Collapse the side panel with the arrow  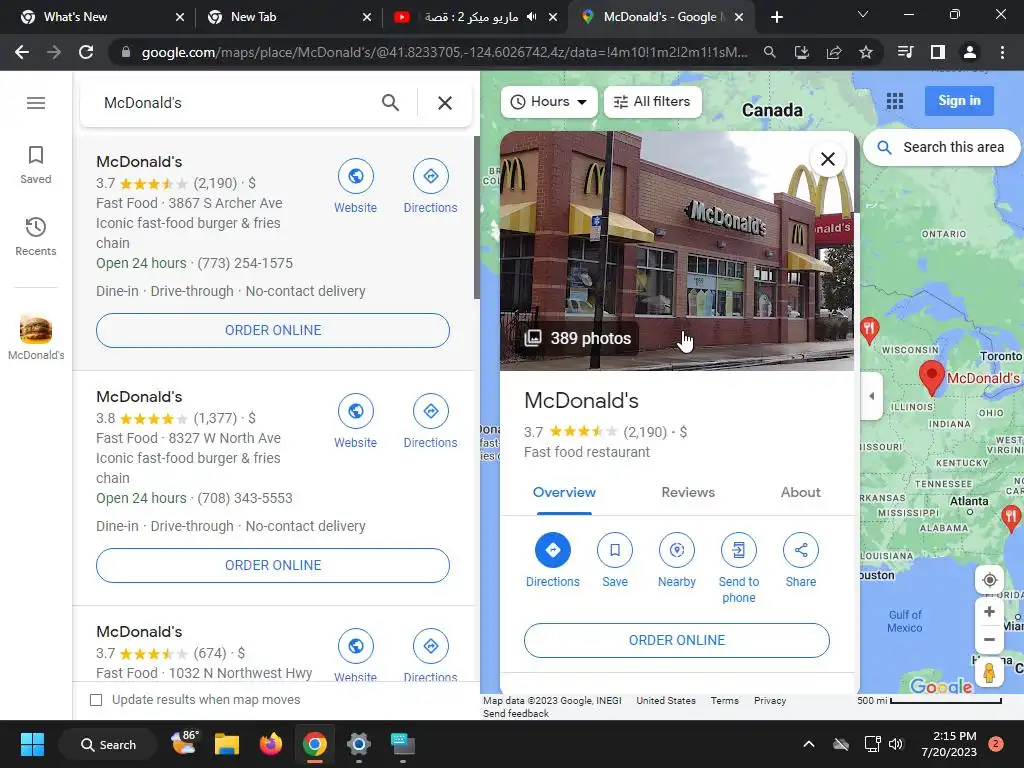pos(872,396)
